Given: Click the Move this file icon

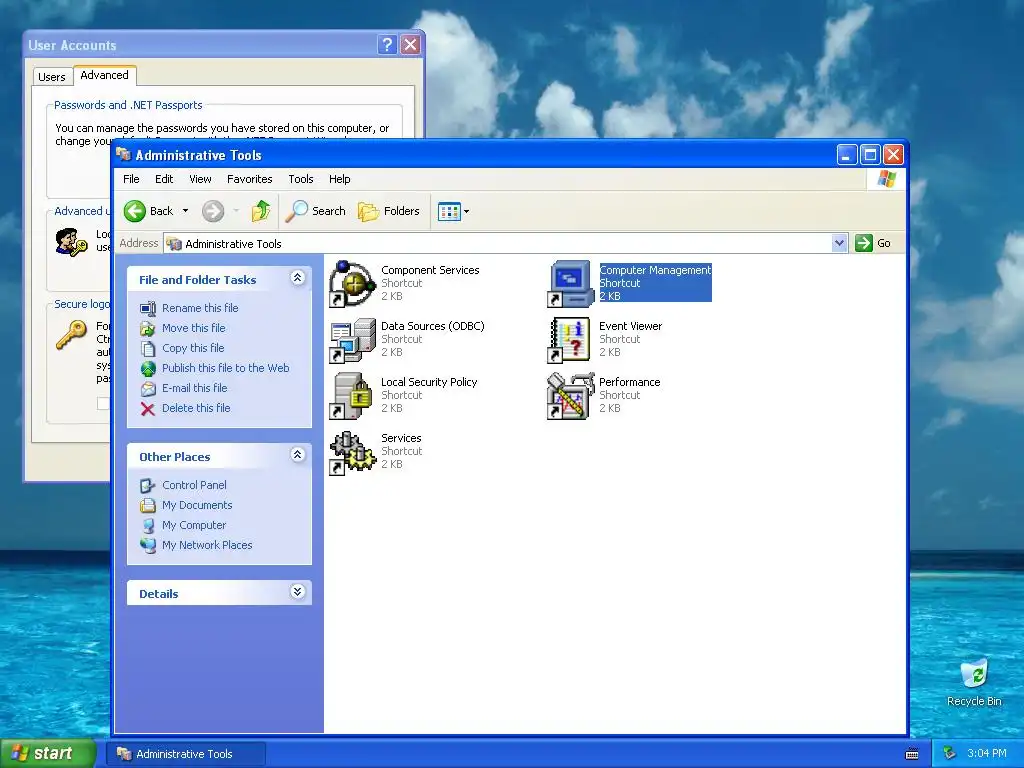Looking at the screenshot, I should 148,328.
